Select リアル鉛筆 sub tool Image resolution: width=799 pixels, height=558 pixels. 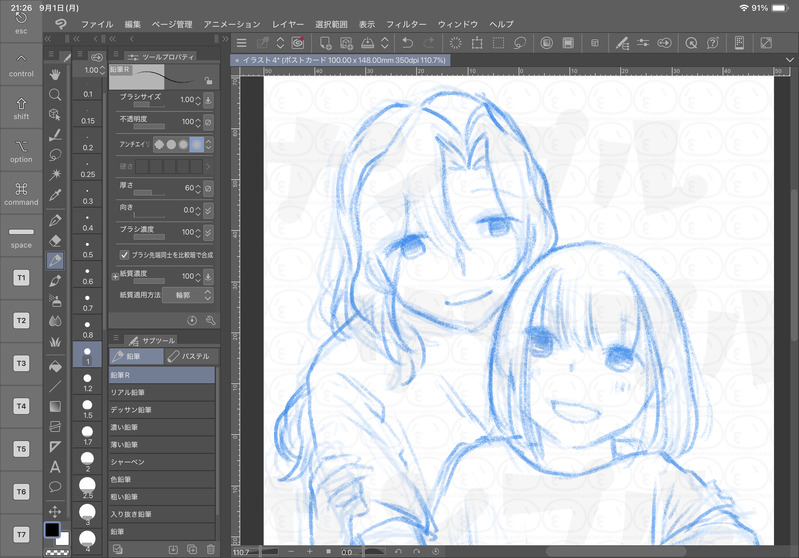[162, 392]
